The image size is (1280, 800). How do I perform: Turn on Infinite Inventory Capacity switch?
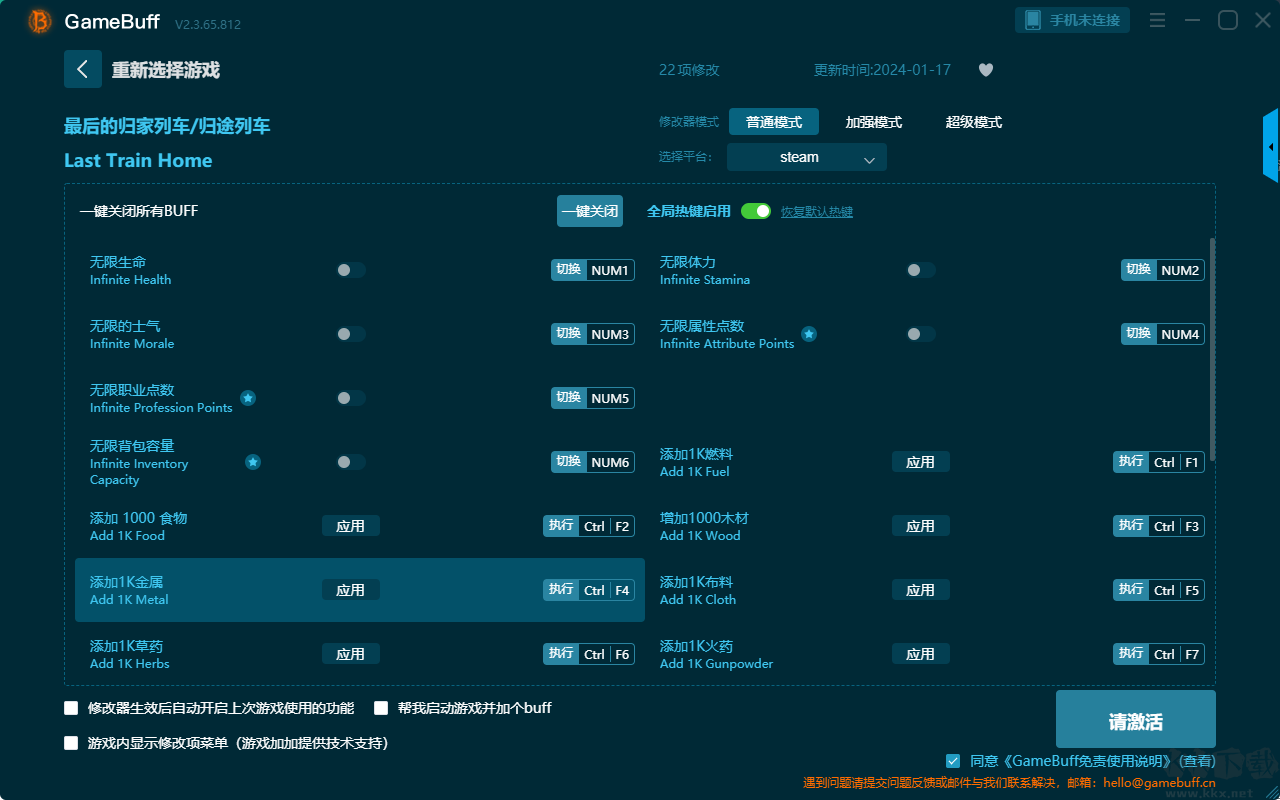coord(351,462)
